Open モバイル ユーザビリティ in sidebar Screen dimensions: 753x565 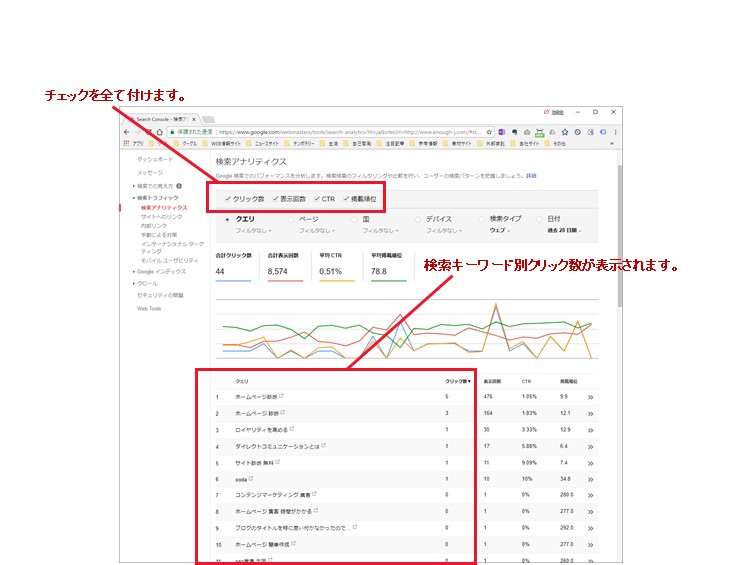point(170,260)
